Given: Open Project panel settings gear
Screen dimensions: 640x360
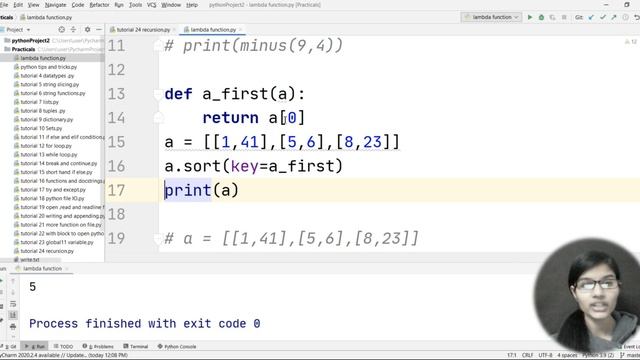Looking at the screenshot, I should (x=87, y=29).
